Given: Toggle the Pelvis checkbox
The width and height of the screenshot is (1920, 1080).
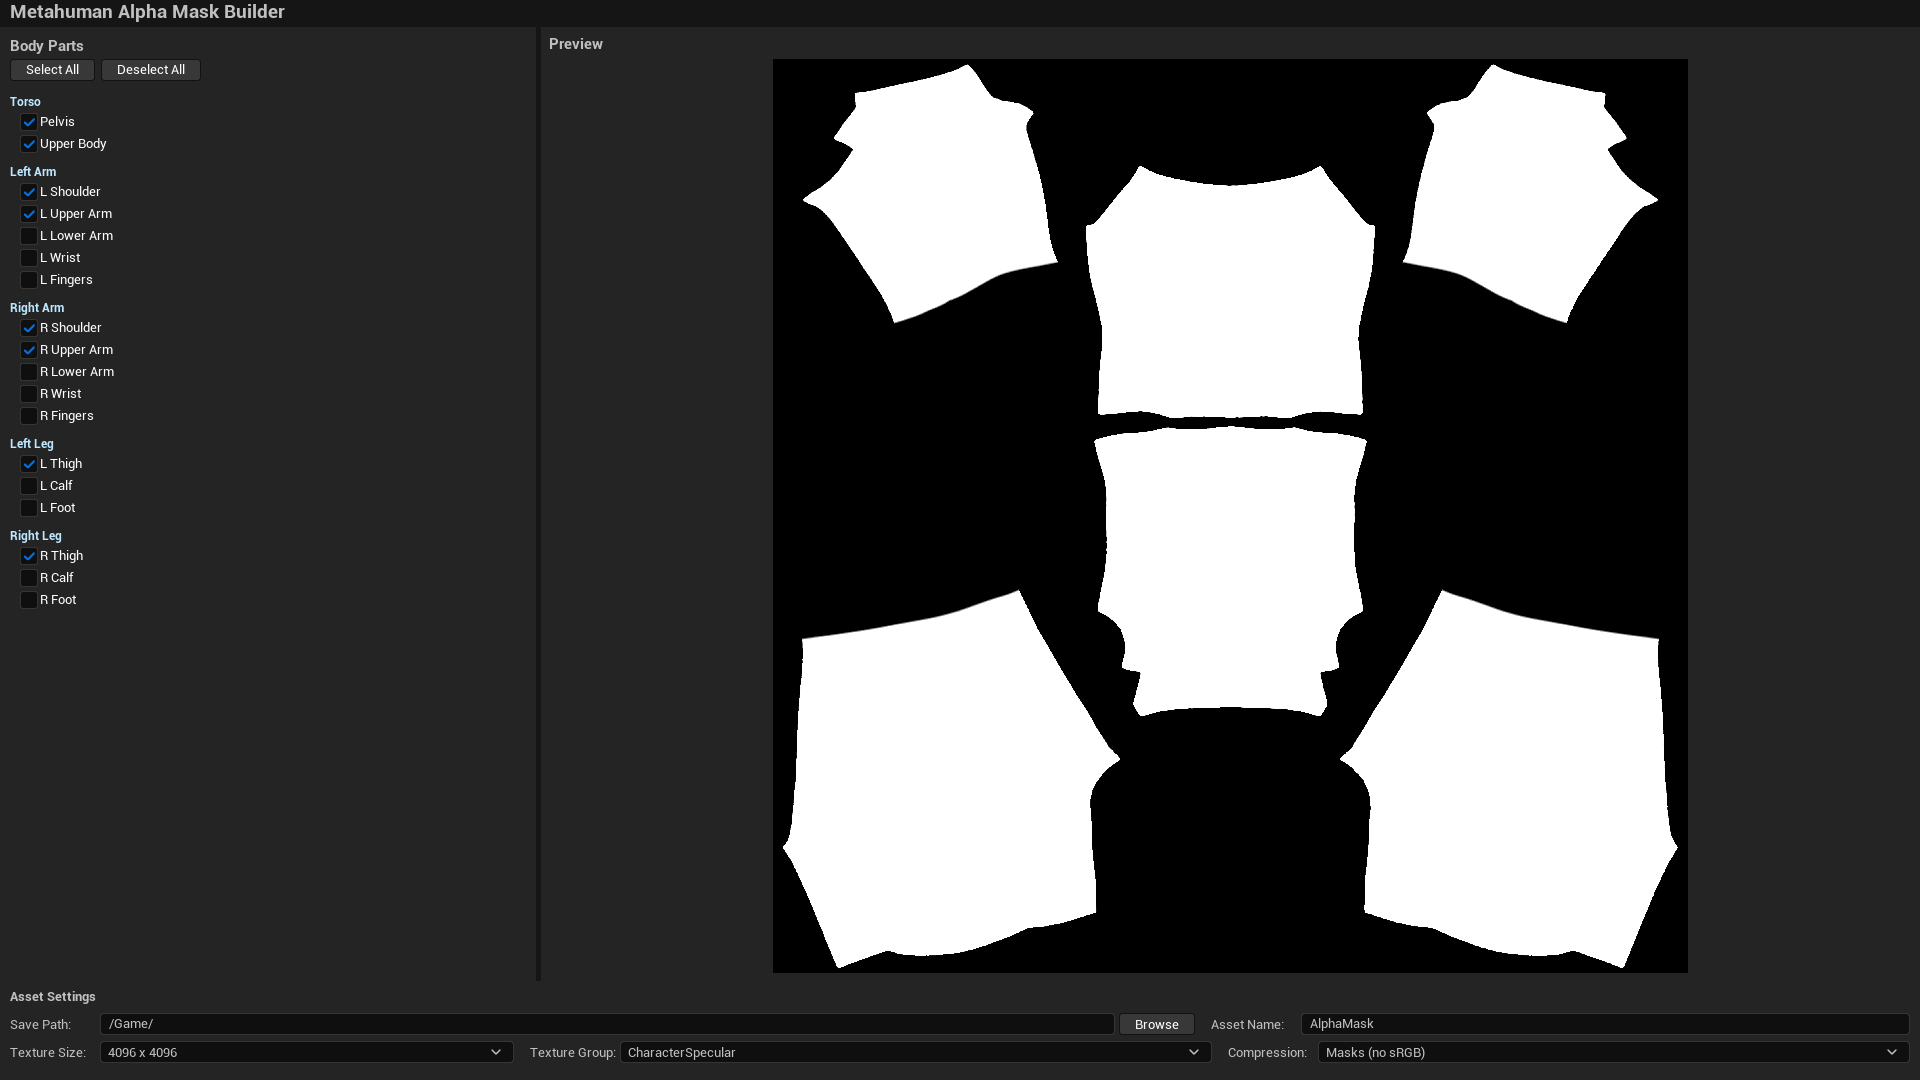Looking at the screenshot, I should point(29,122).
